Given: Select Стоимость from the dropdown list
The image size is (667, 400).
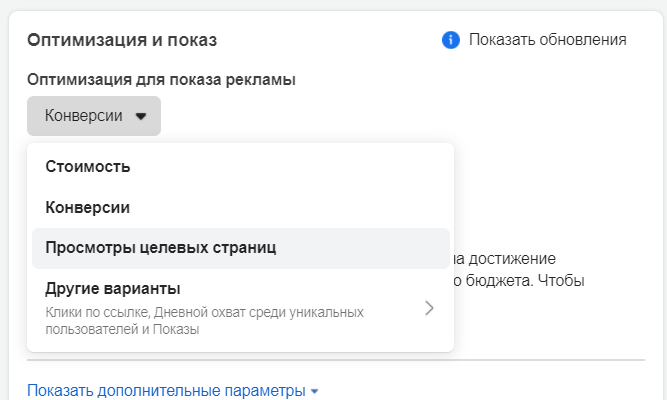Looking at the screenshot, I should 88,166.
